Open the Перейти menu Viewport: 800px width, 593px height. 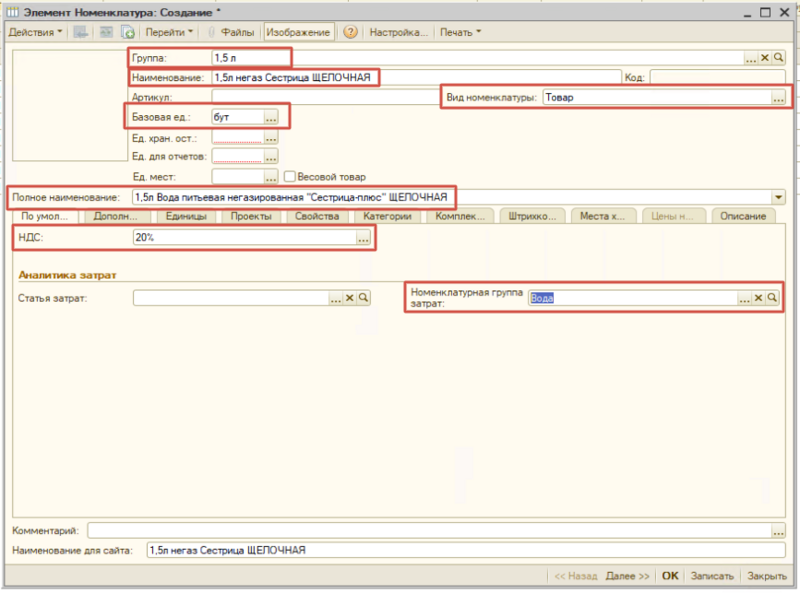coord(169,32)
